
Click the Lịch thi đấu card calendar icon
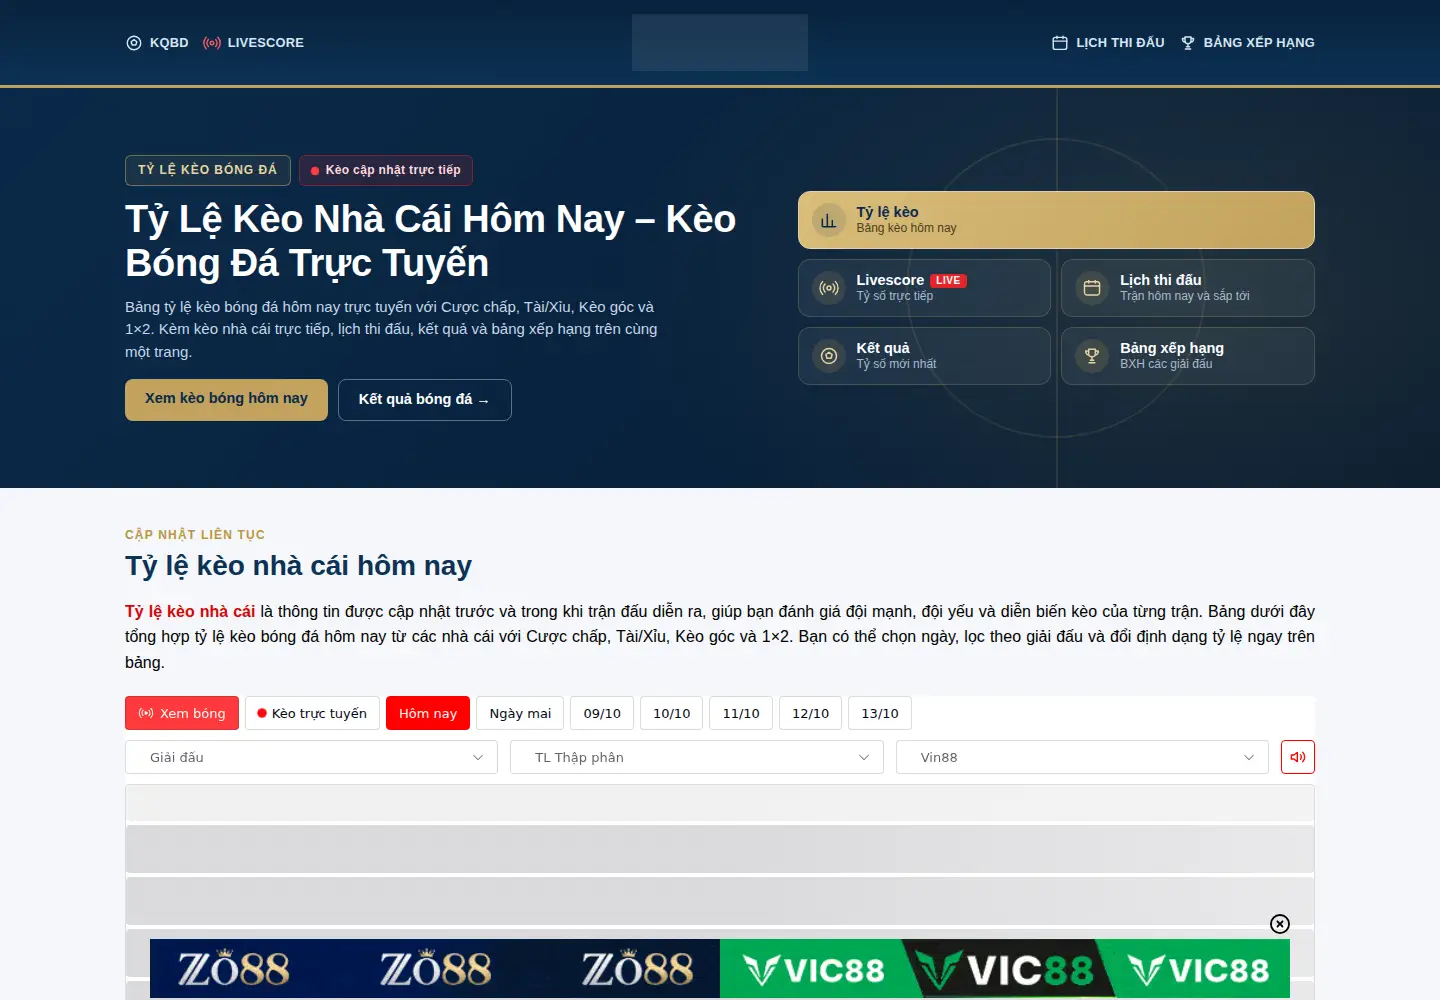click(1092, 288)
